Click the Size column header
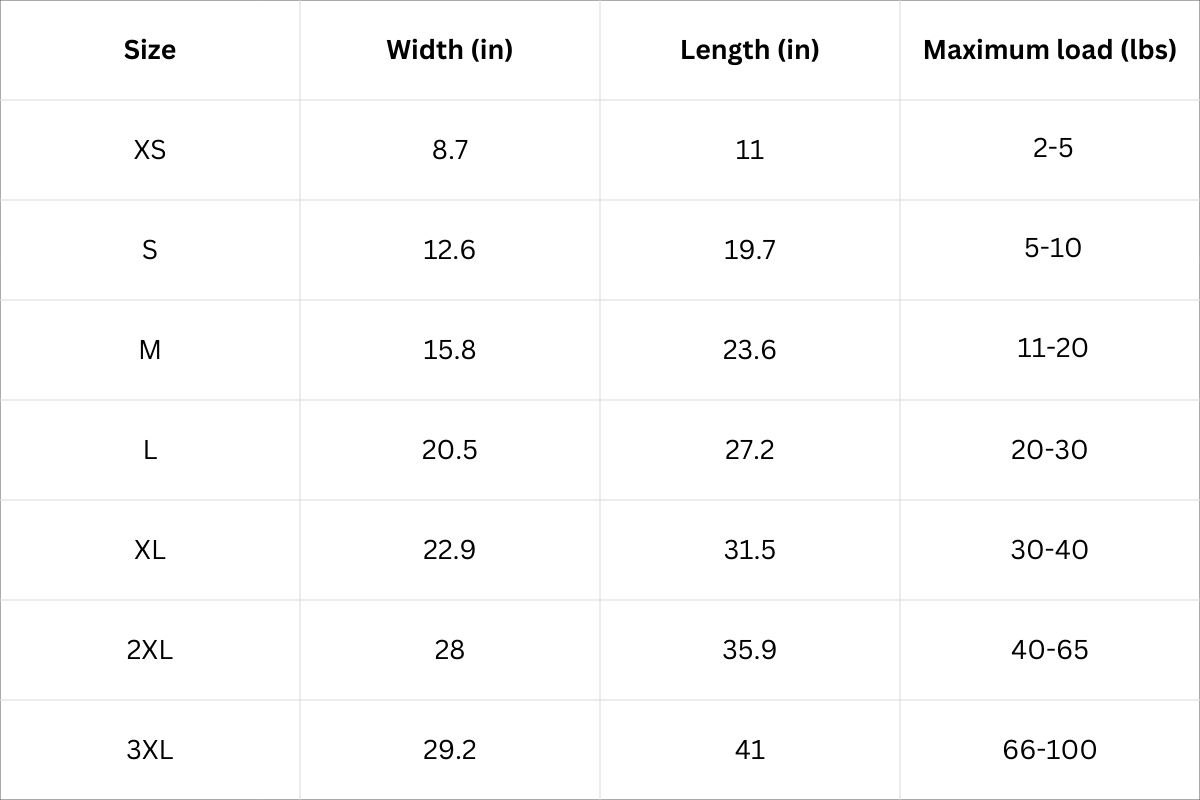 click(x=150, y=50)
